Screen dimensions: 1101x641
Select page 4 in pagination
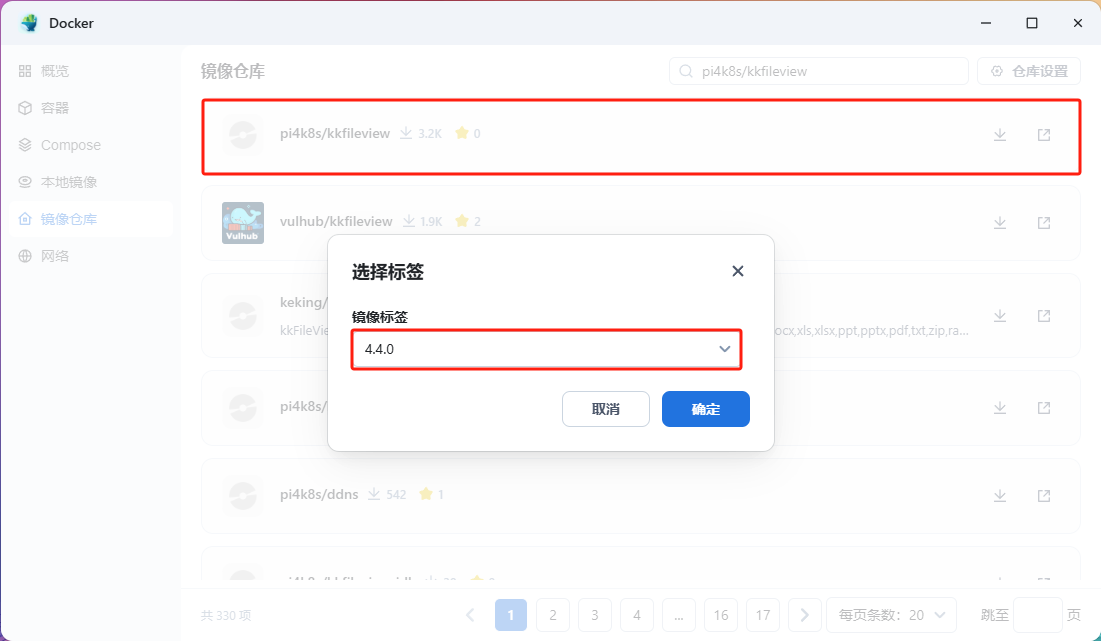(x=637, y=615)
